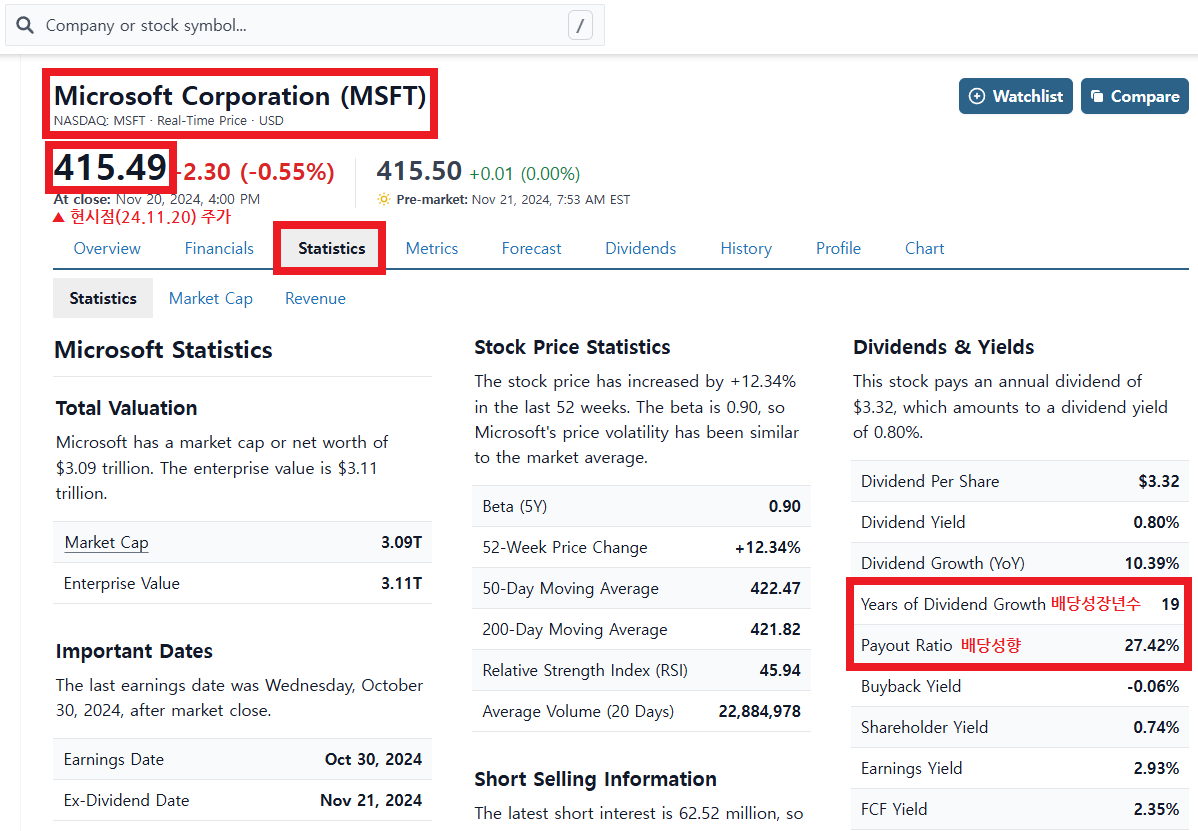1198x831 pixels.
Task: Click the Earnings Yield value 2.93%
Action: [1156, 768]
